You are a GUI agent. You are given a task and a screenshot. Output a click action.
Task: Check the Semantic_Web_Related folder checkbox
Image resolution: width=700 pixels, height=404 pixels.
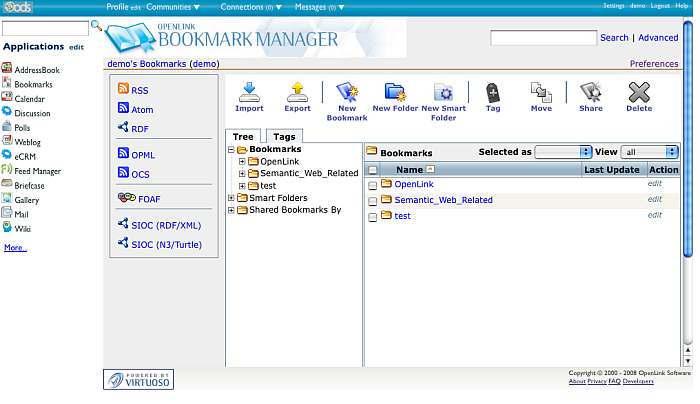[373, 201]
